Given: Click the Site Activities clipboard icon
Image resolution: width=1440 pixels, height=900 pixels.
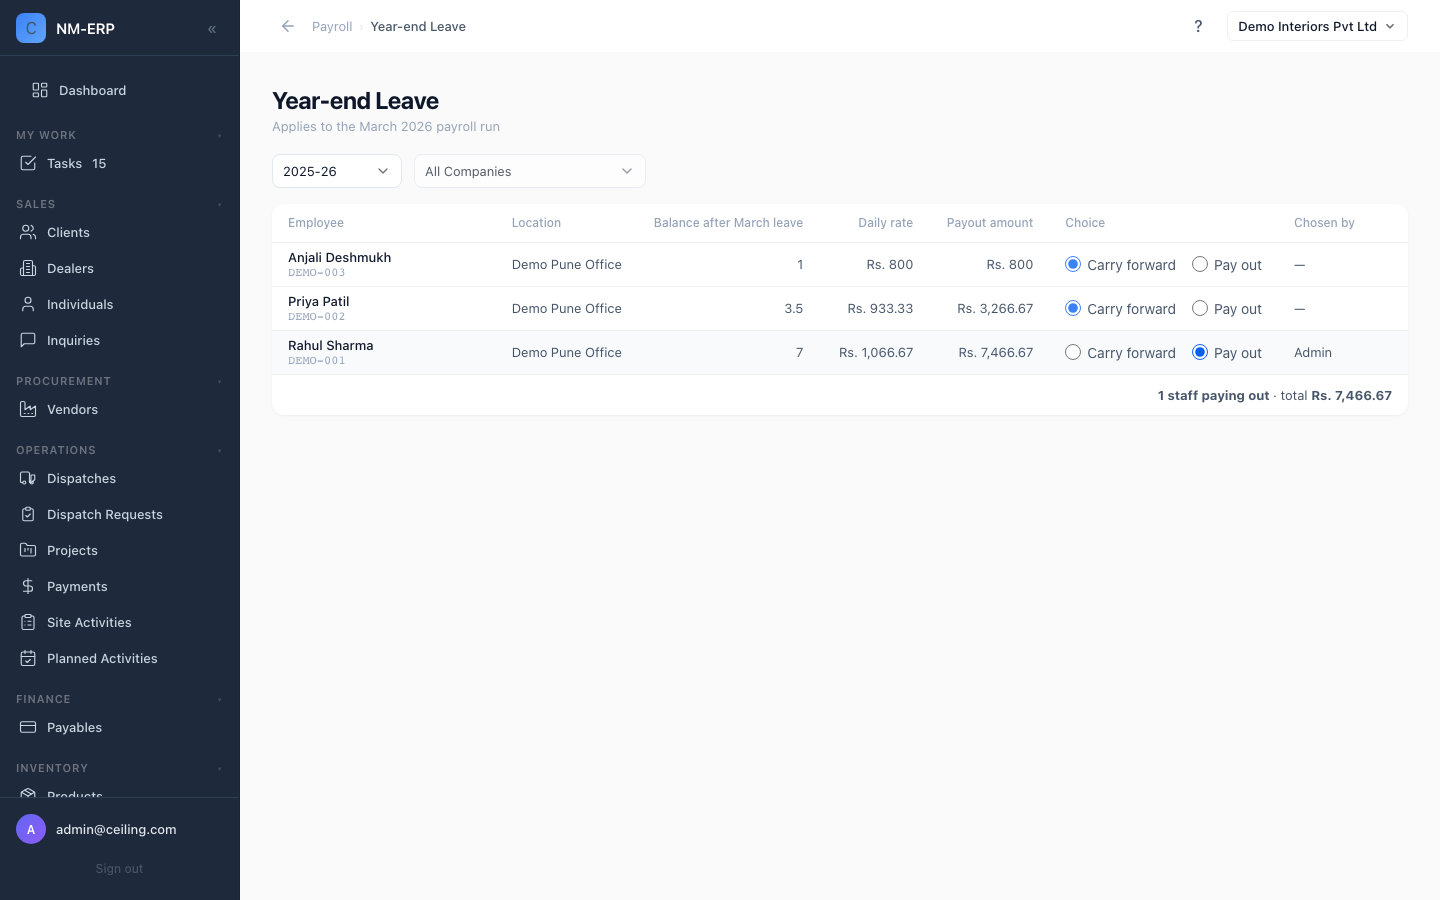Looking at the screenshot, I should point(28,622).
